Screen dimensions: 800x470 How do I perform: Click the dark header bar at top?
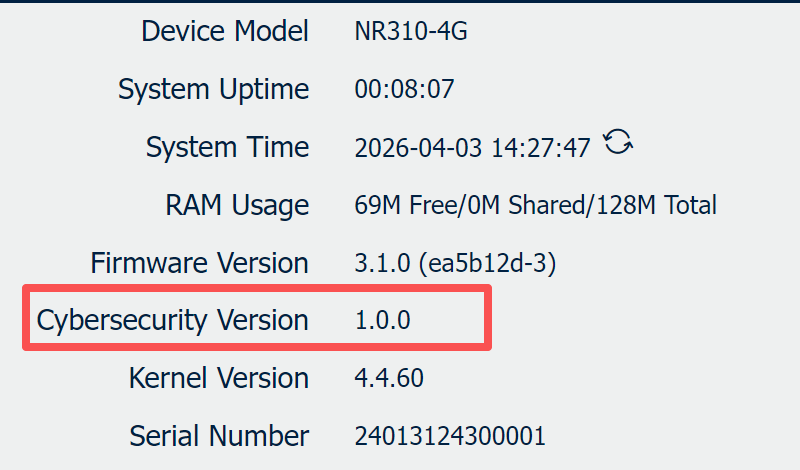pos(400,2)
